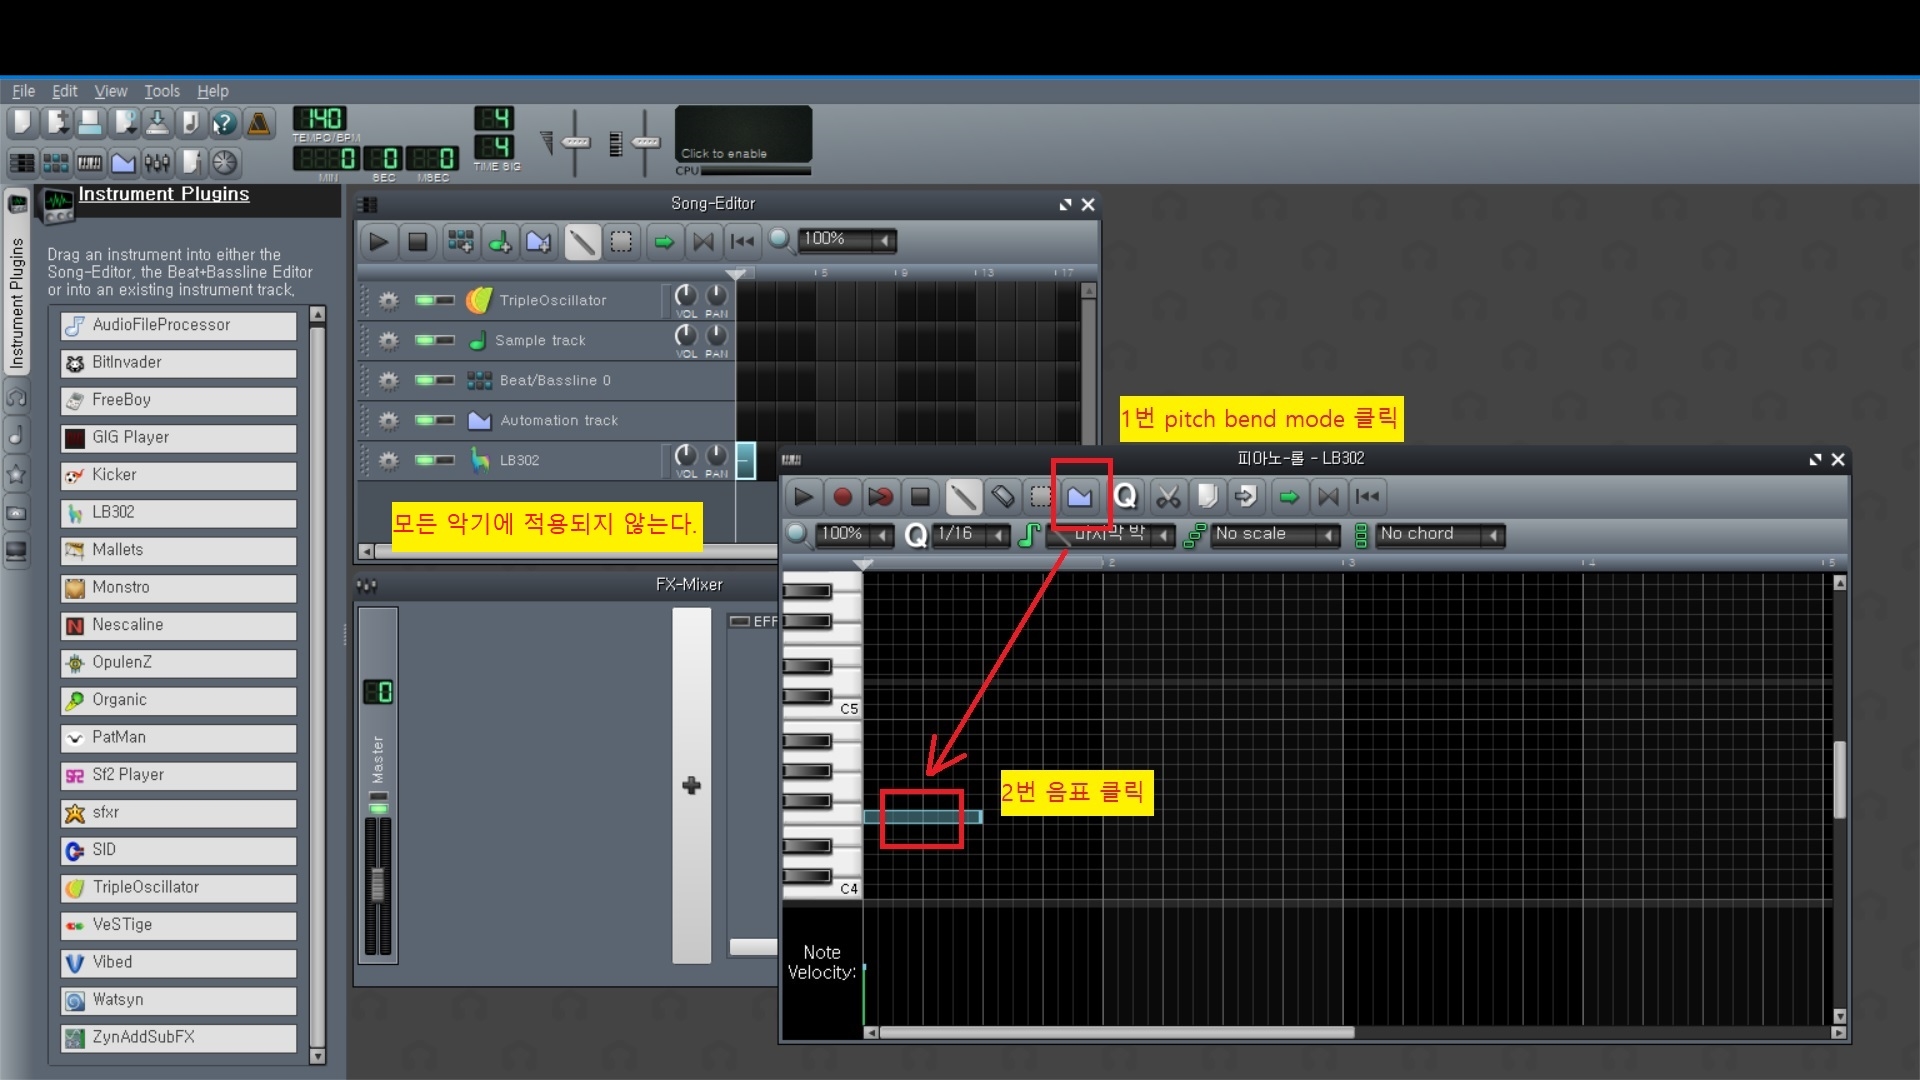This screenshot has width=1920, height=1080.
Task: Open the View menu
Action: point(110,91)
